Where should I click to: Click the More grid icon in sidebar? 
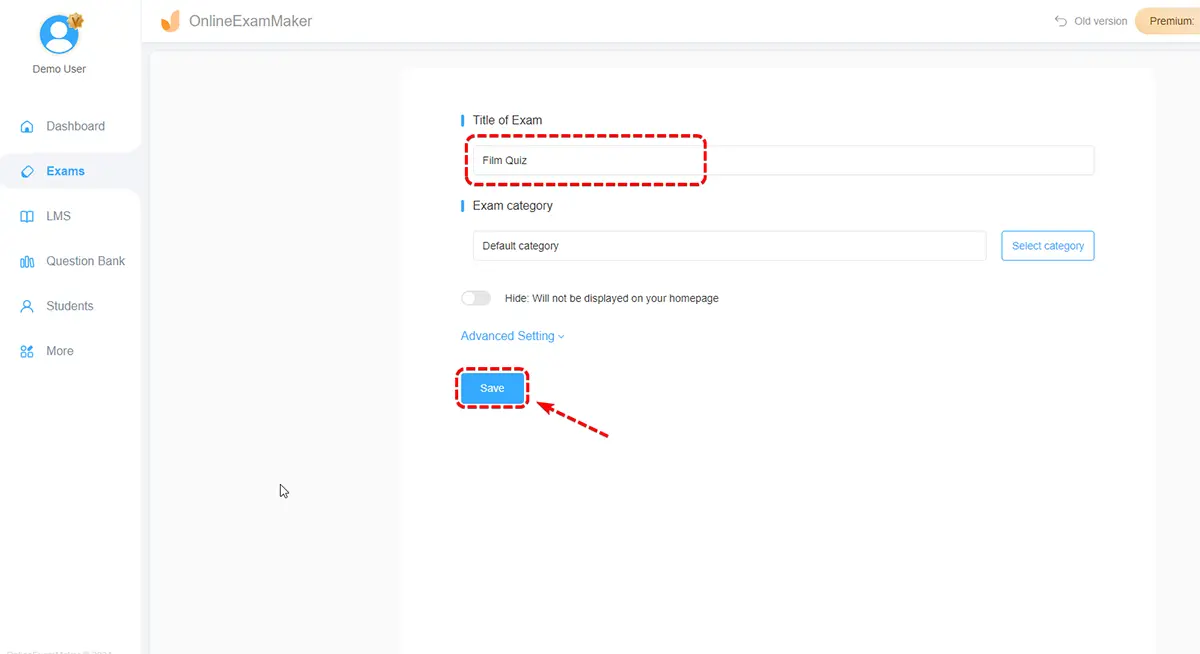tap(27, 352)
